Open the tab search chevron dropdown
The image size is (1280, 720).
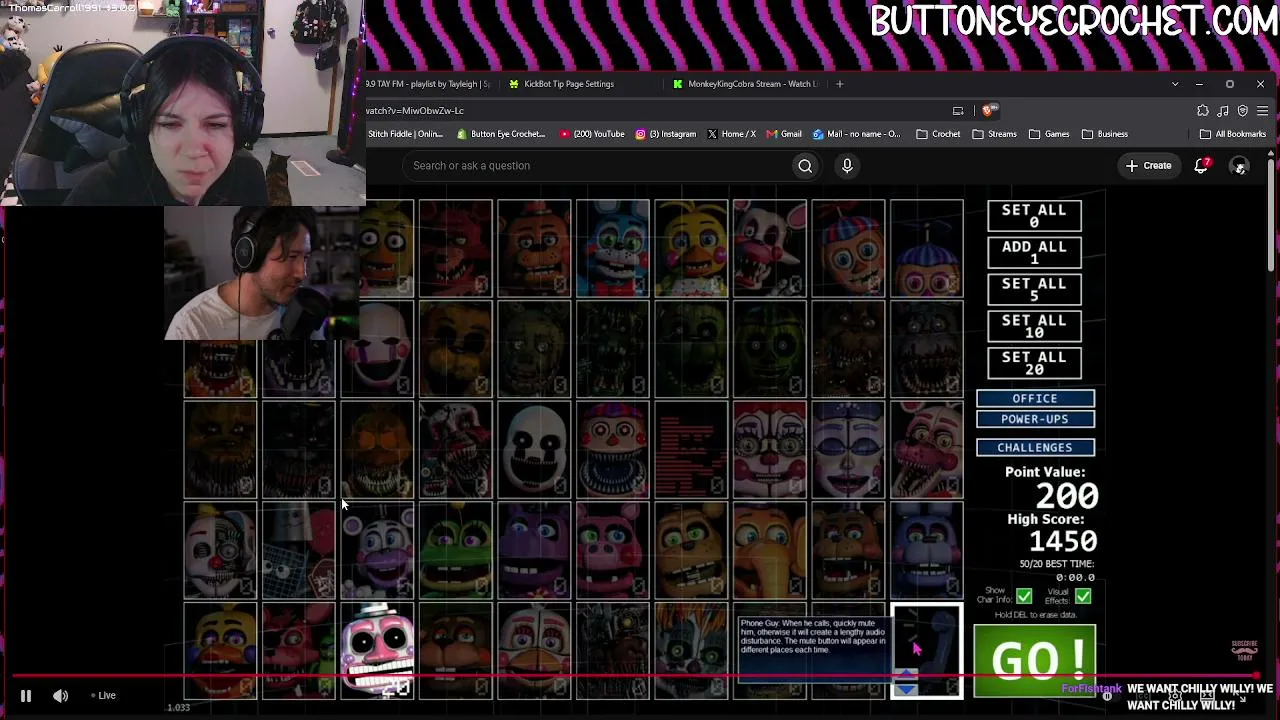pyautogui.click(x=1175, y=84)
